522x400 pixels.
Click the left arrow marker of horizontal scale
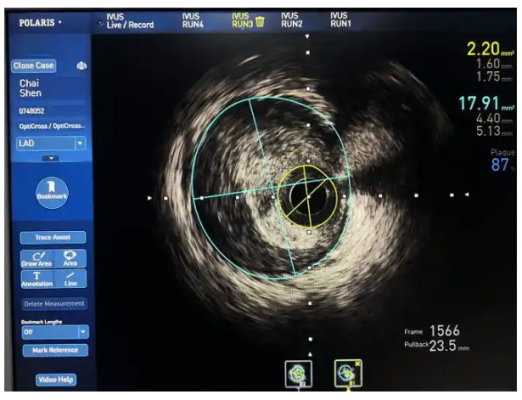pyautogui.click(x=150, y=198)
